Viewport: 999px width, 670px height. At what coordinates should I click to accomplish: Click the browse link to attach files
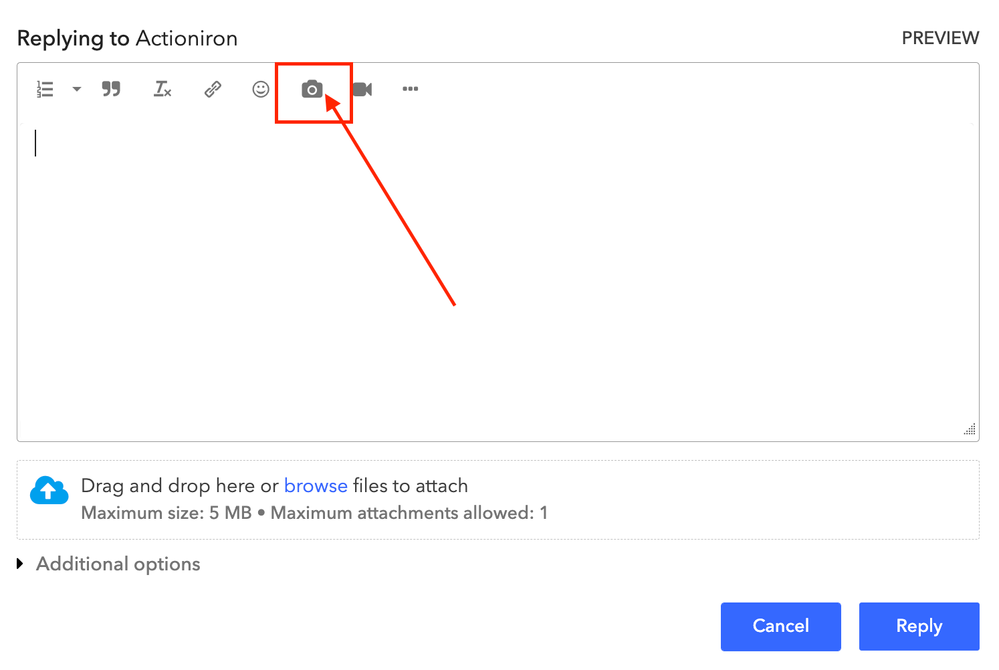(315, 486)
